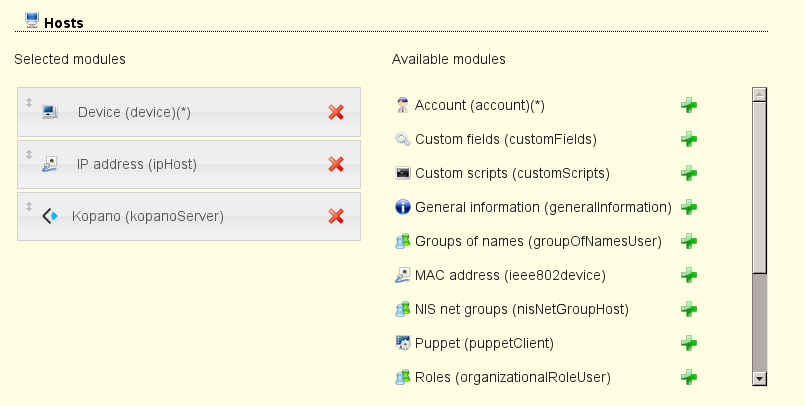Screen dimensions: 805x406
Task: Add the Groups of names module
Action: point(689,241)
